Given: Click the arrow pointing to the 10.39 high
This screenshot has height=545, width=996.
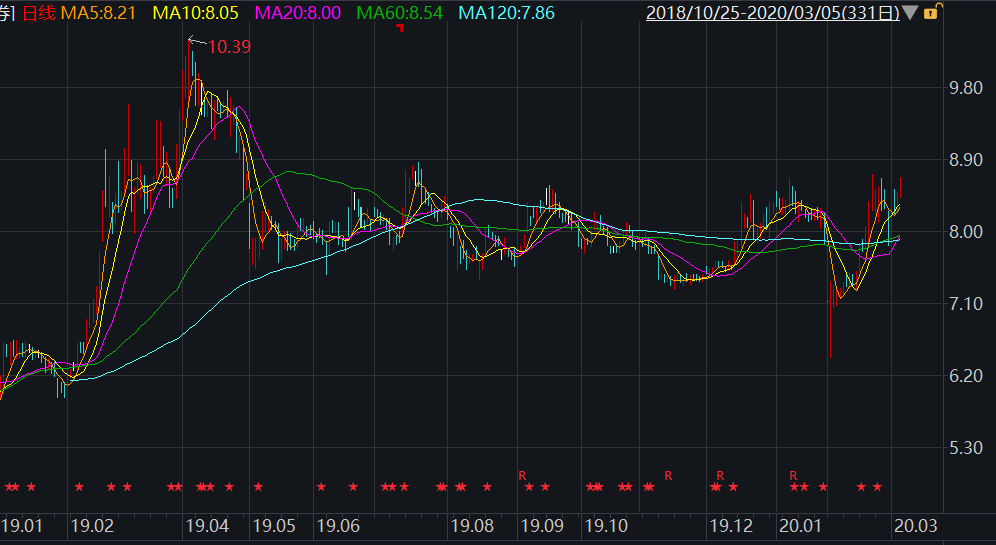Looking at the screenshot, I should (x=196, y=42).
